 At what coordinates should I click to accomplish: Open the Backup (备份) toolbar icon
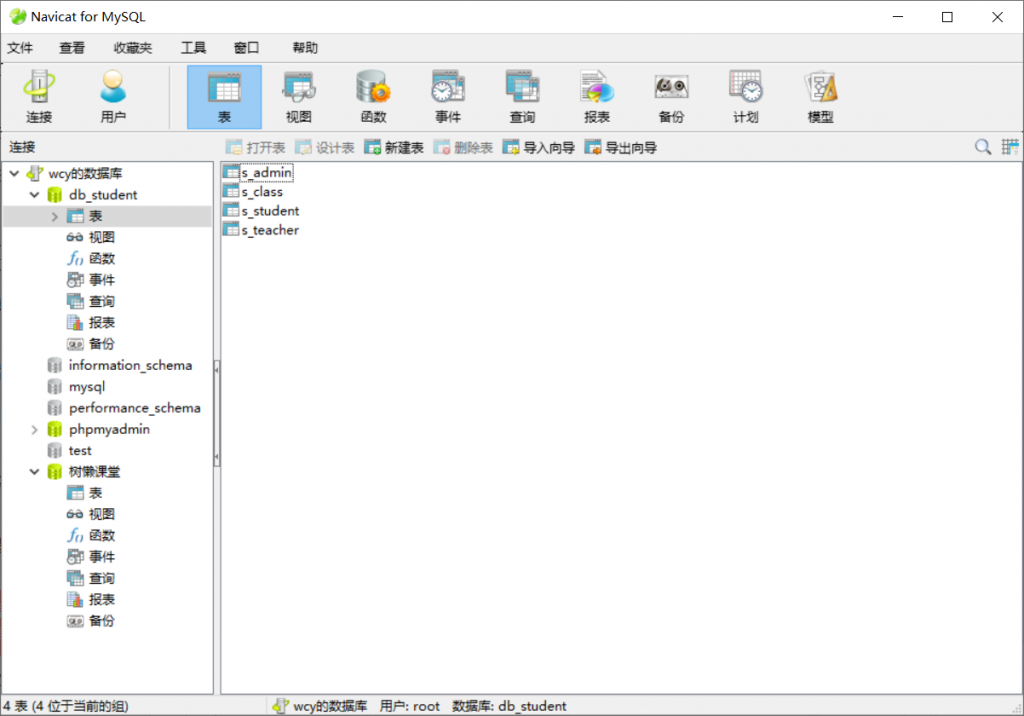pos(671,97)
